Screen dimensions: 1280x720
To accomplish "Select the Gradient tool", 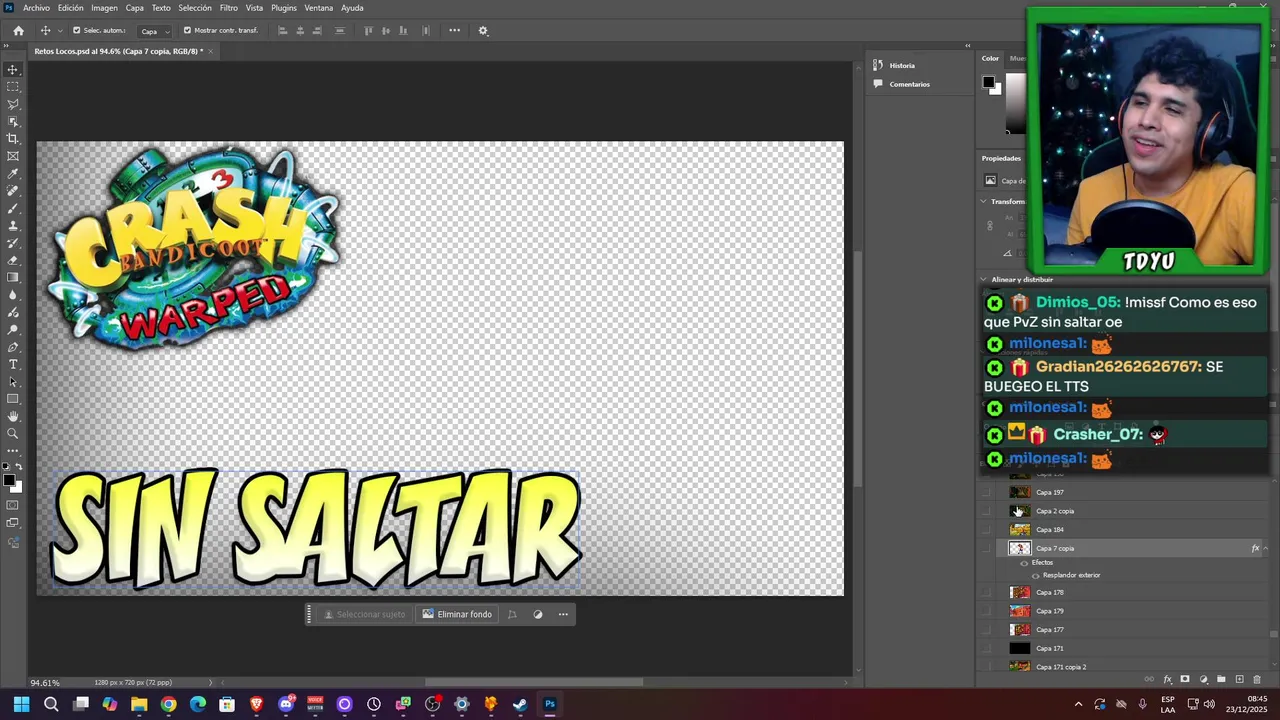I will 13,277.
